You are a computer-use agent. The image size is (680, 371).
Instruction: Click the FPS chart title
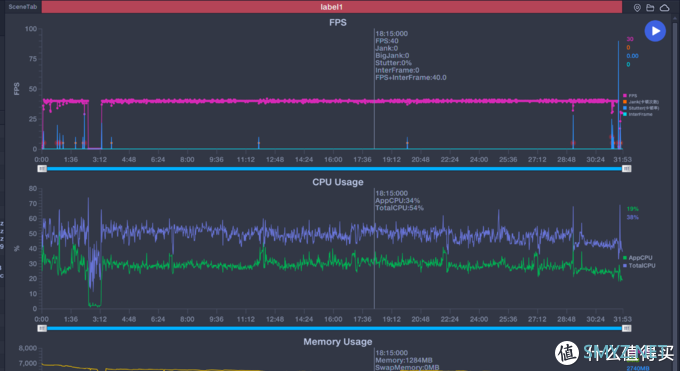pyautogui.click(x=338, y=23)
